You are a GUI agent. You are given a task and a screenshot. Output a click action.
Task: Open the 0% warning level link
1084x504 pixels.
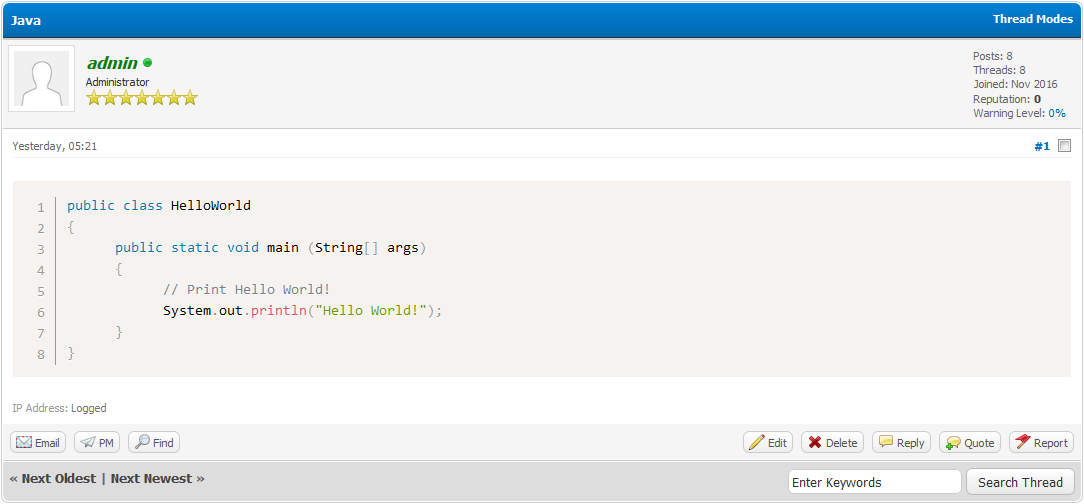pyautogui.click(x=1056, y=113)
